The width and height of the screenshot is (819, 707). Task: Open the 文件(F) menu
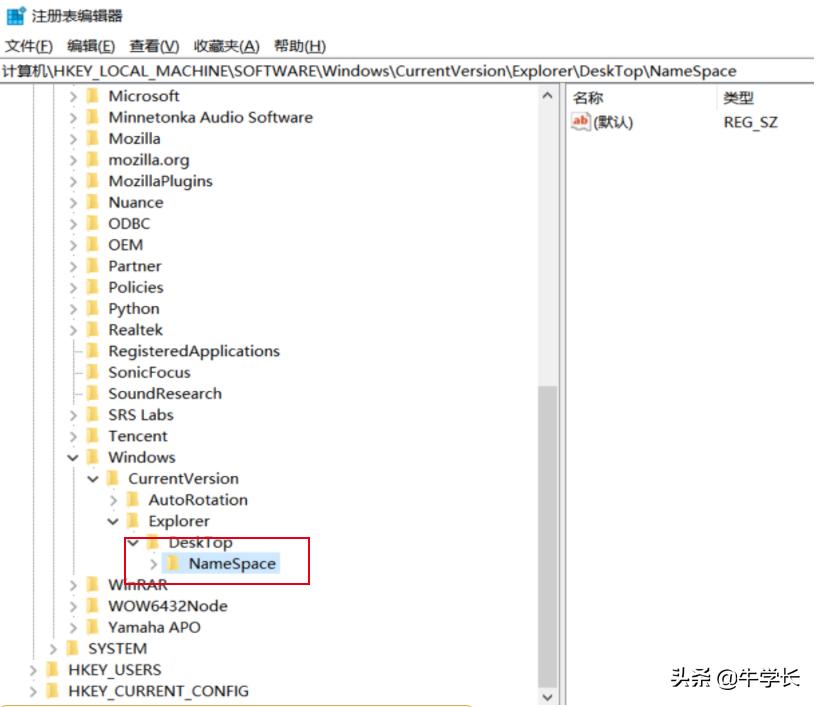tap(29, 46)
